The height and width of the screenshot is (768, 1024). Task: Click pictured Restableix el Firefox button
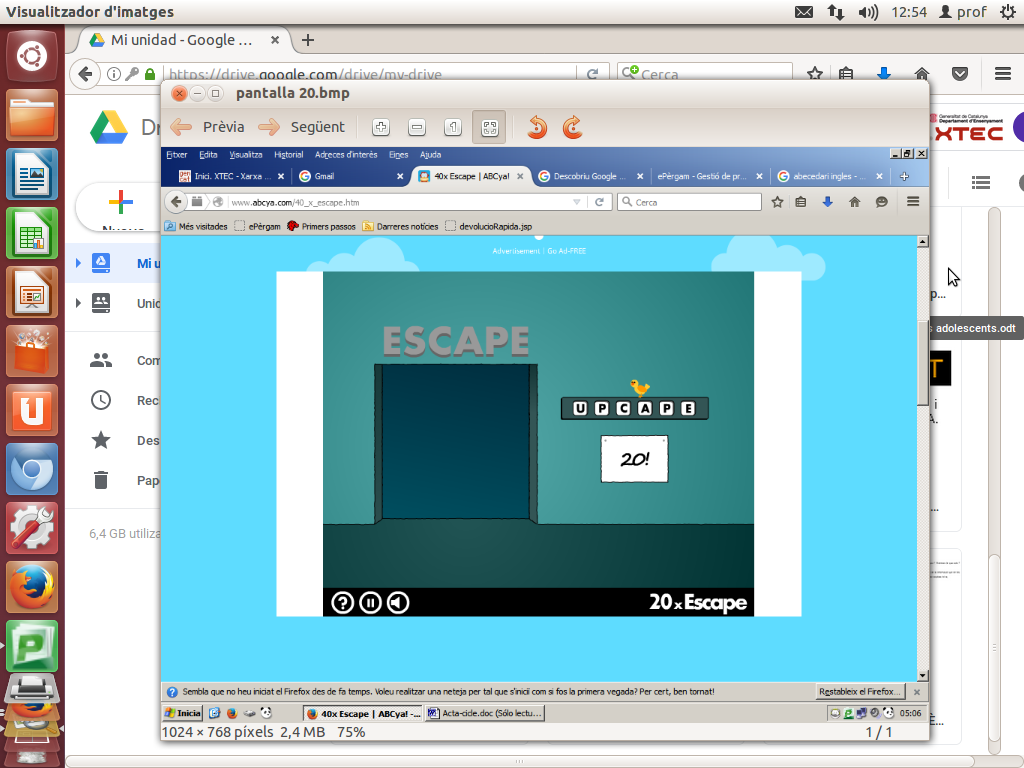860,692
